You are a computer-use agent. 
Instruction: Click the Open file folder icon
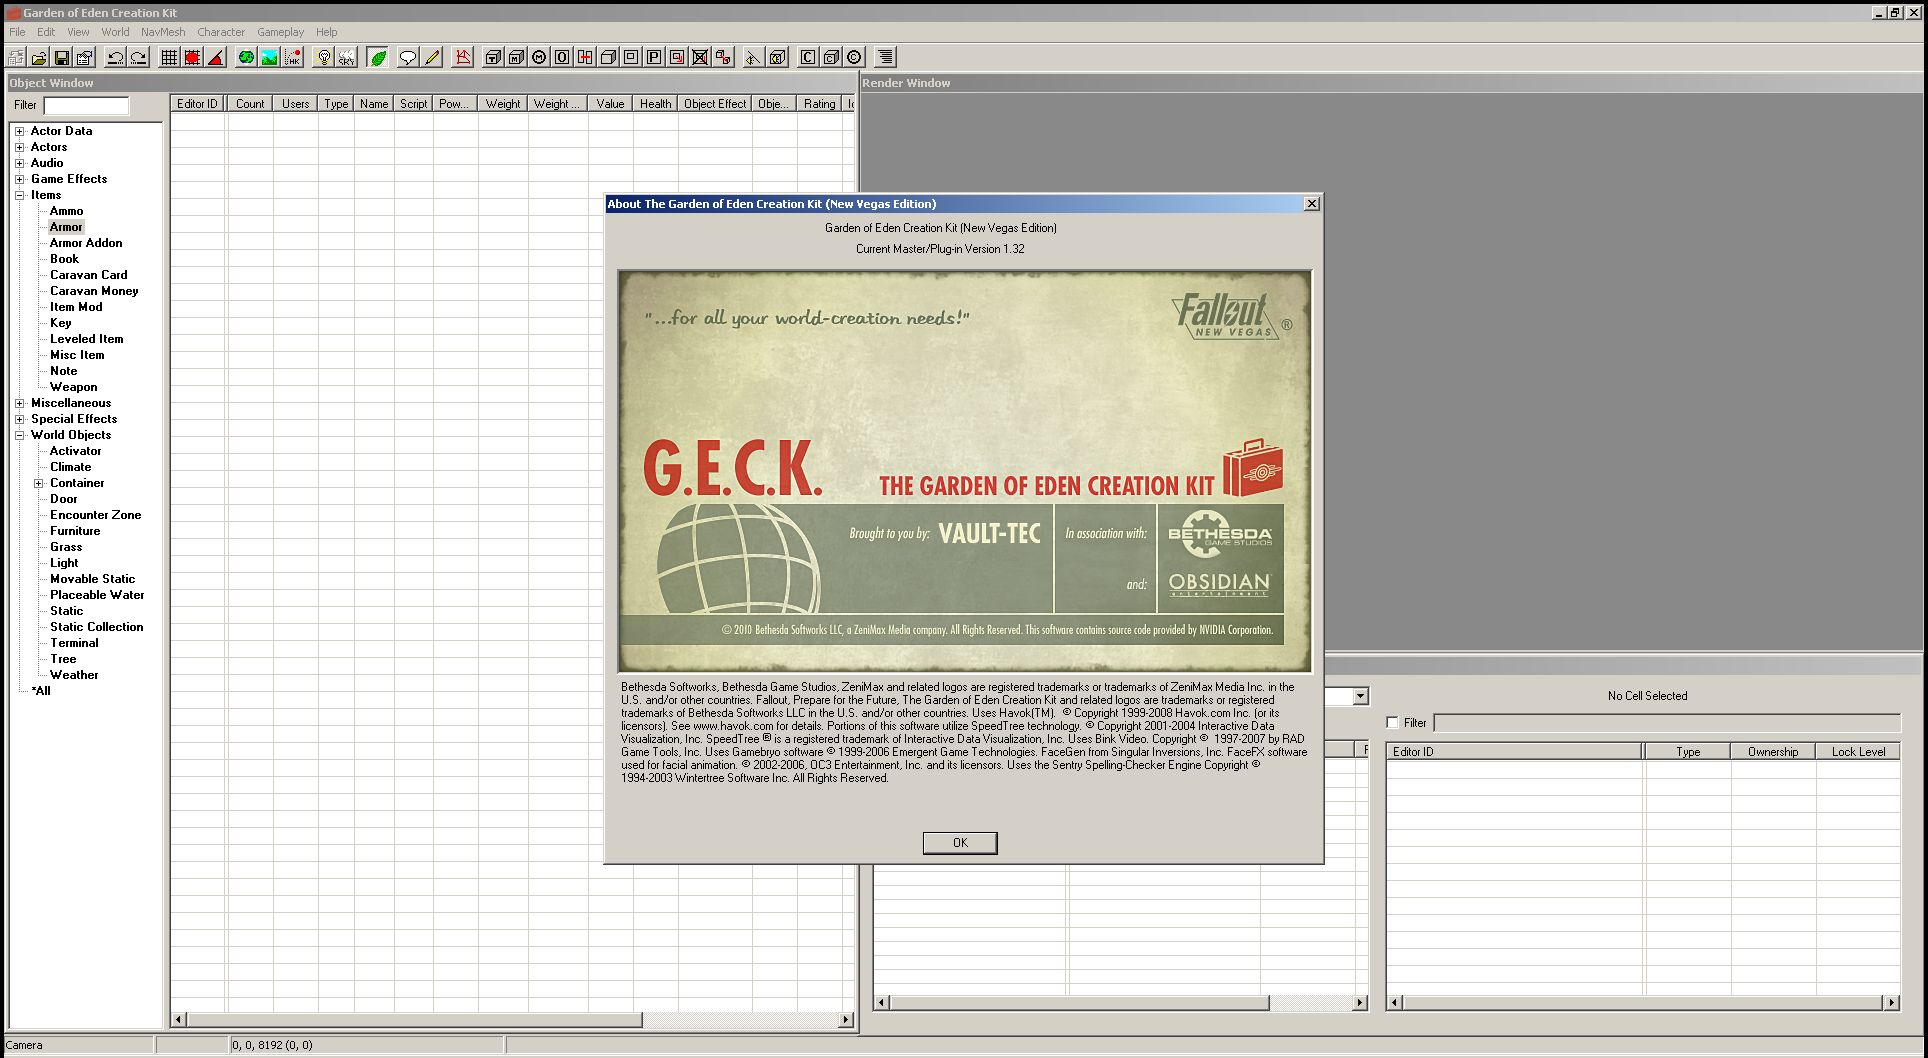pos(39,57)
